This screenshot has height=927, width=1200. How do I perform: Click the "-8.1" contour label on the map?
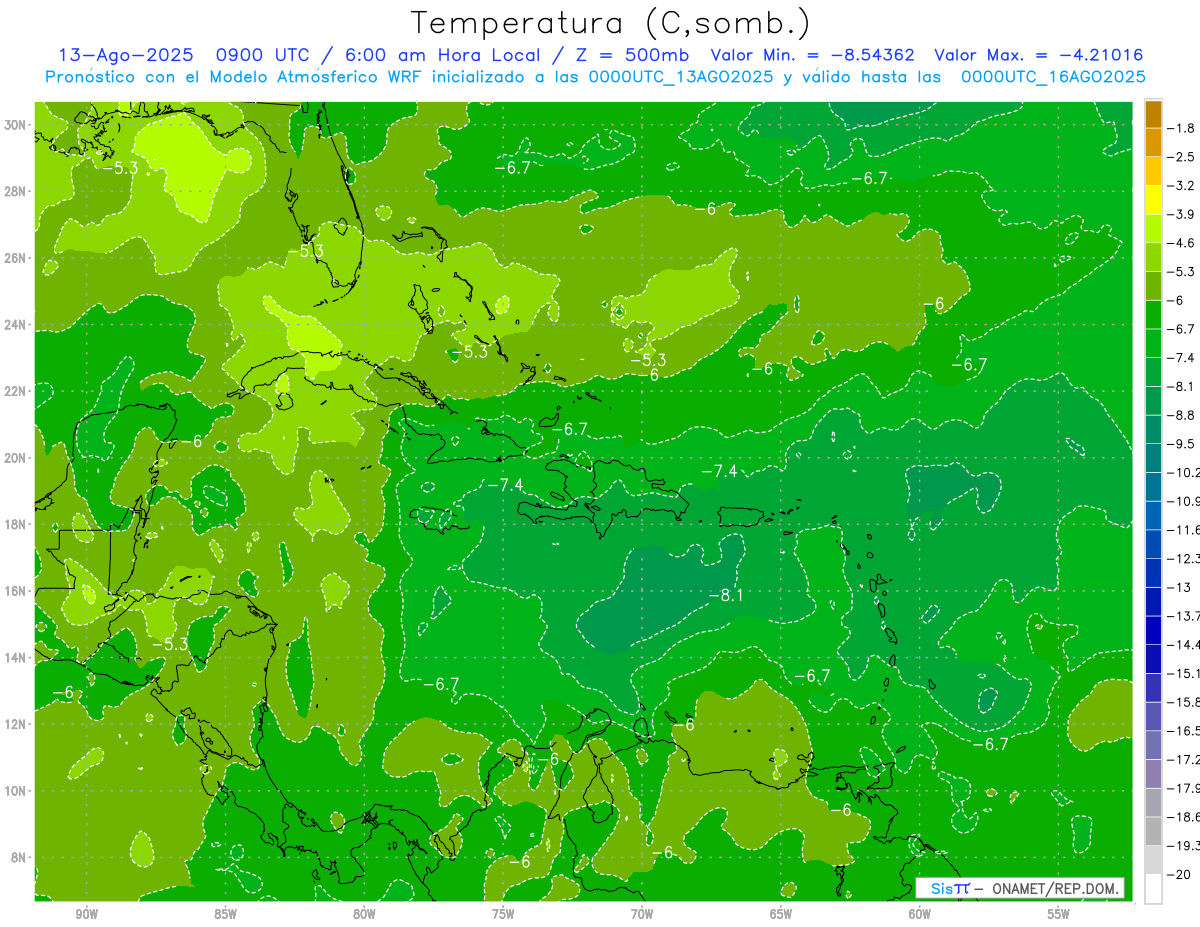(726, 596)
